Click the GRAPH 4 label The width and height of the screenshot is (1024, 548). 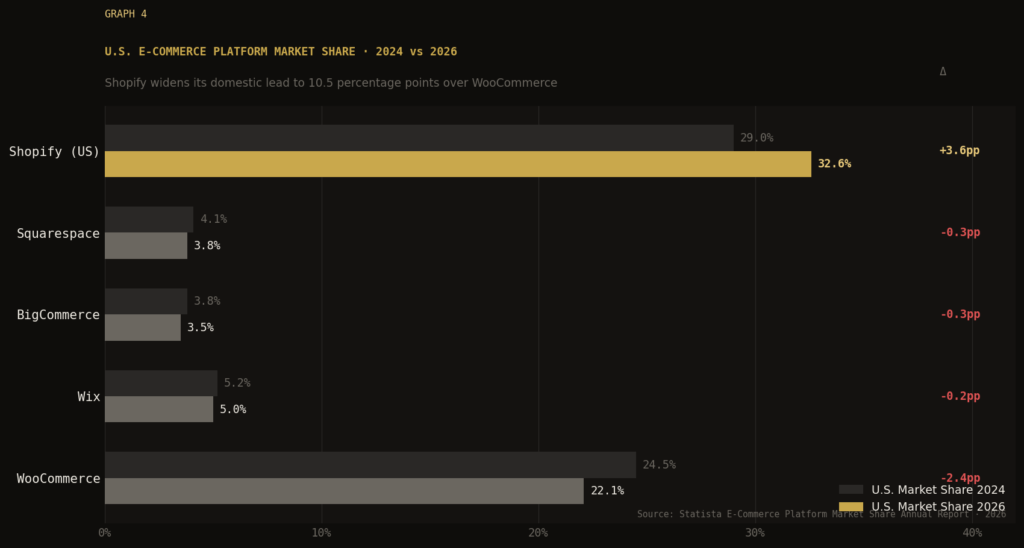pyautogui.click(x=125, y=14)
